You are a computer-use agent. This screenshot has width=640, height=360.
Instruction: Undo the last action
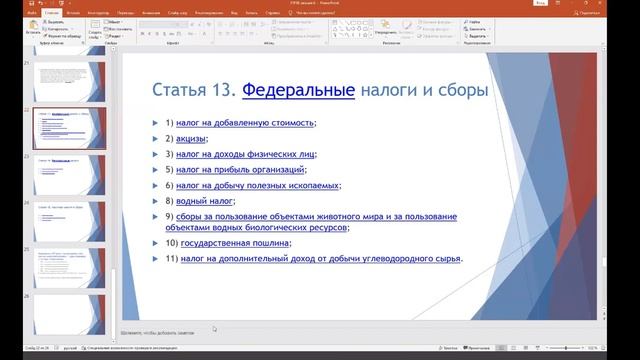[41, 3]
